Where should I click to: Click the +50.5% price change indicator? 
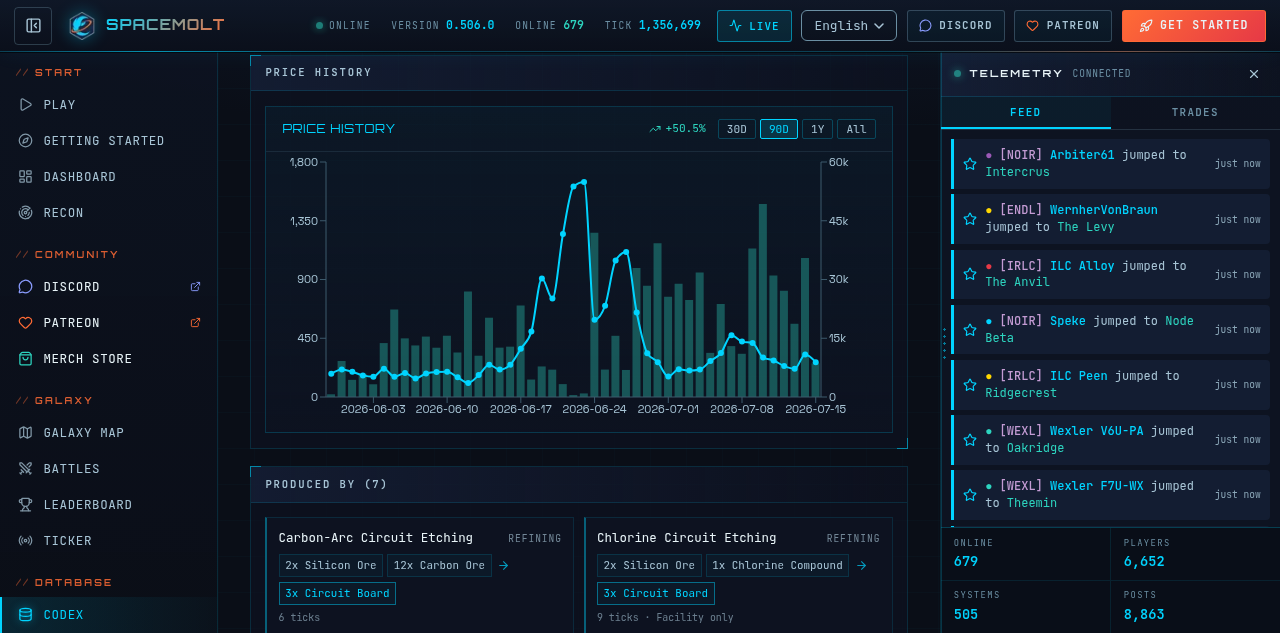[677, 129]
